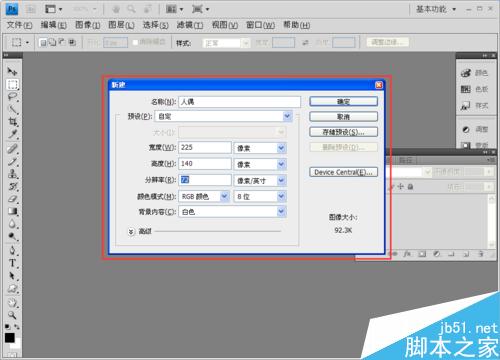Click the lock position icon in Layers panel
The height and width of the screenshot is (360, 500).
[x=401, y=187]
